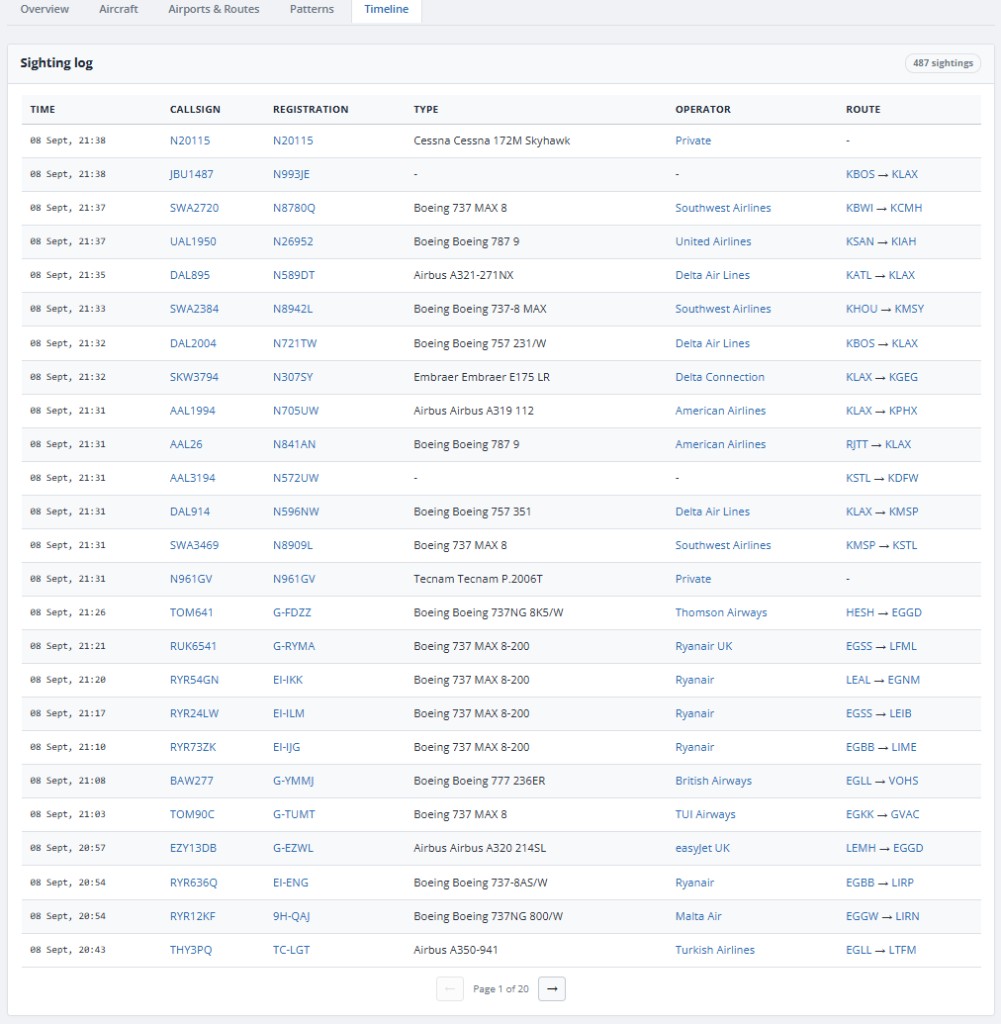This screenshot has width=1001, height=1024.
Task: Open callsign RYR54GN
Action: tap(194, 680)
